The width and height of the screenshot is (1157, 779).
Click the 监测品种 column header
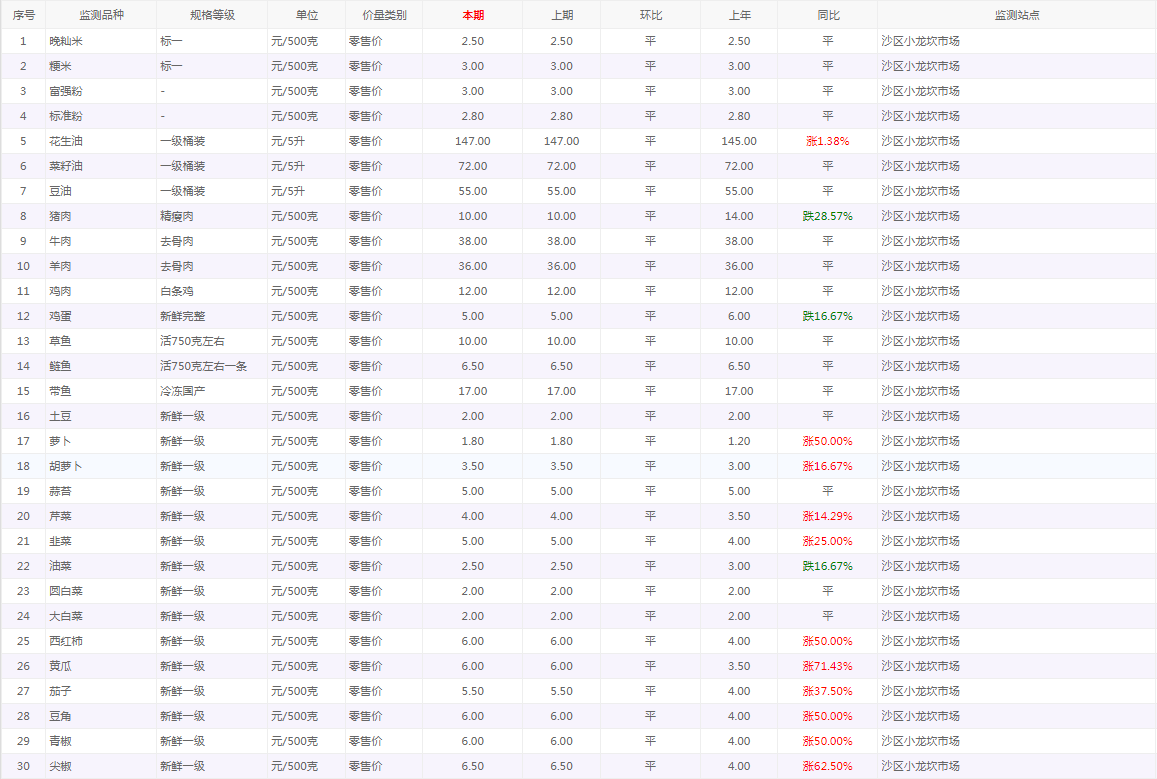100,15
